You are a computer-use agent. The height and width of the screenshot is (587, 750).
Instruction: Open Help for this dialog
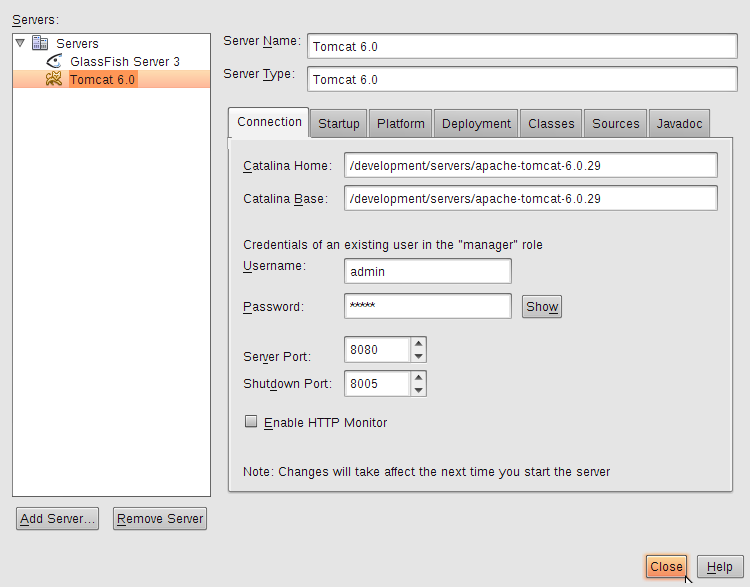point(719,567)
